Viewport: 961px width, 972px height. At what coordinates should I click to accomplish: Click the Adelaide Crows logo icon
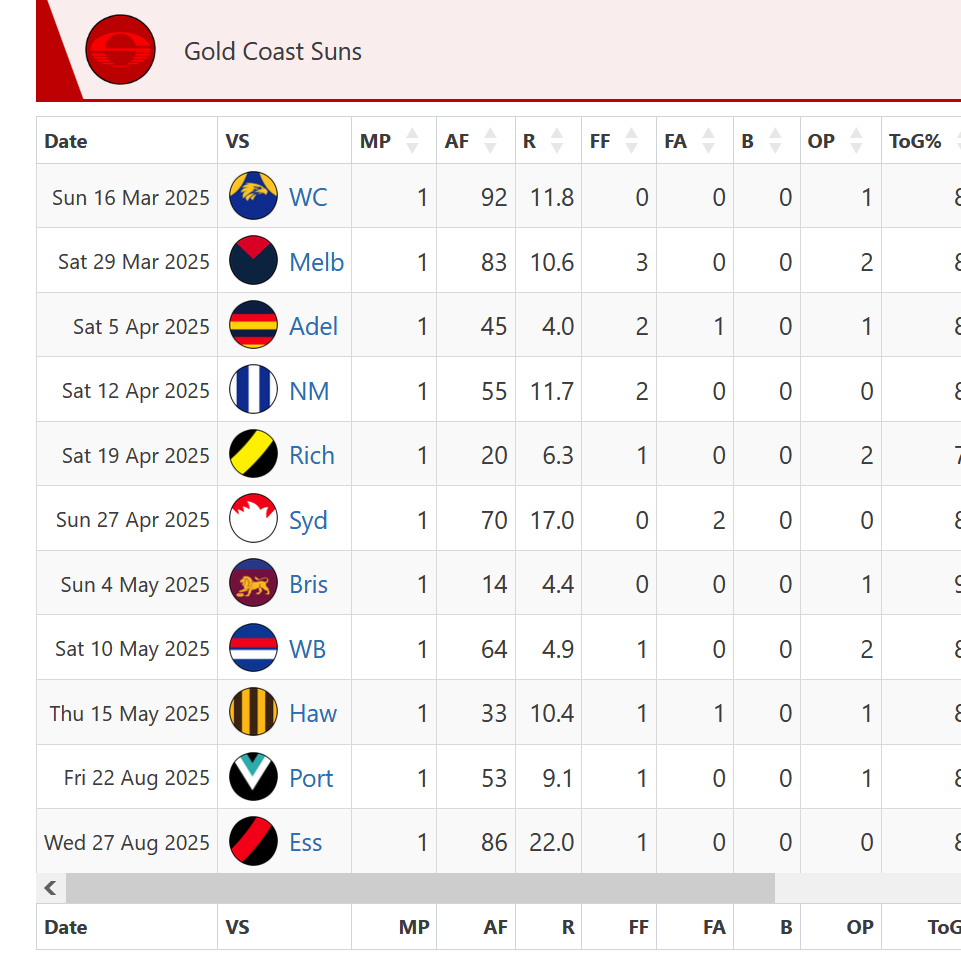tap(253, 325)
